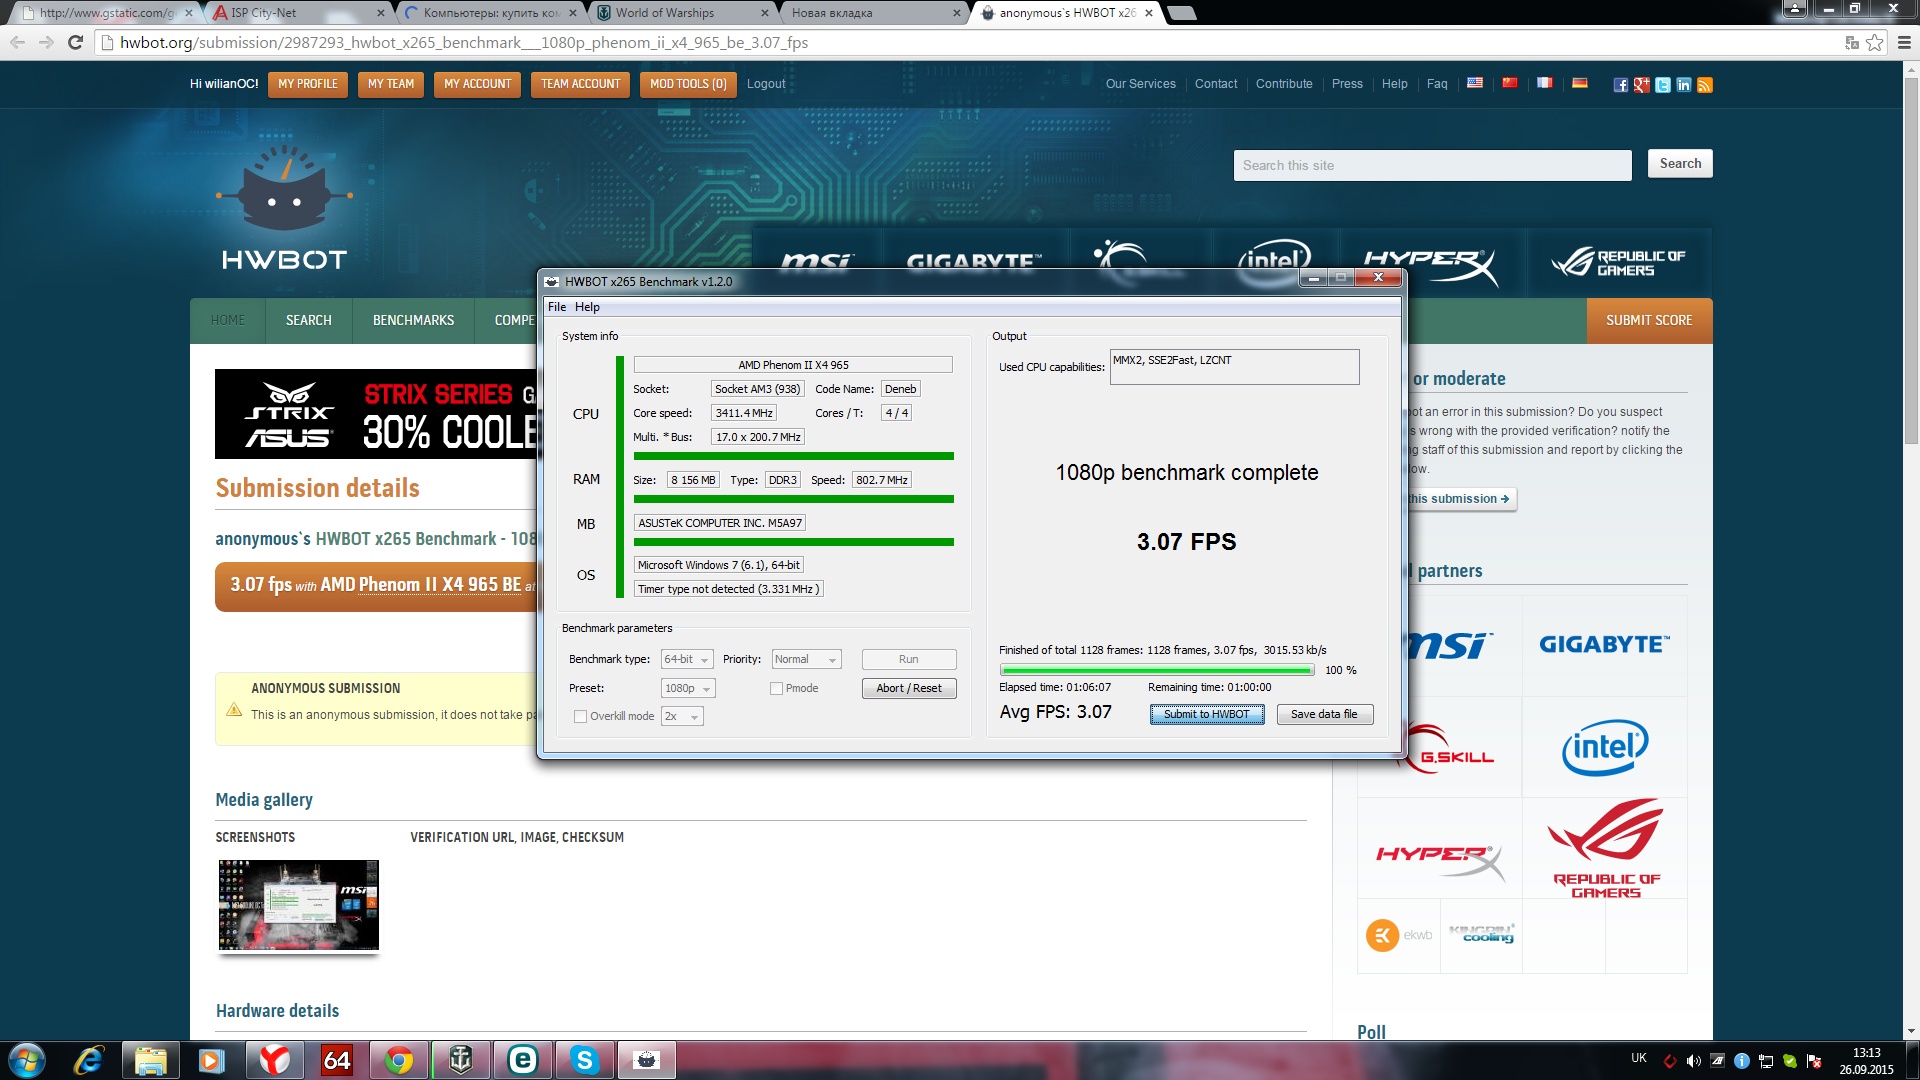Viewport: 1920px width, 1080px height.
Task: Select the German flag language icon
Action: (1580, 83)
